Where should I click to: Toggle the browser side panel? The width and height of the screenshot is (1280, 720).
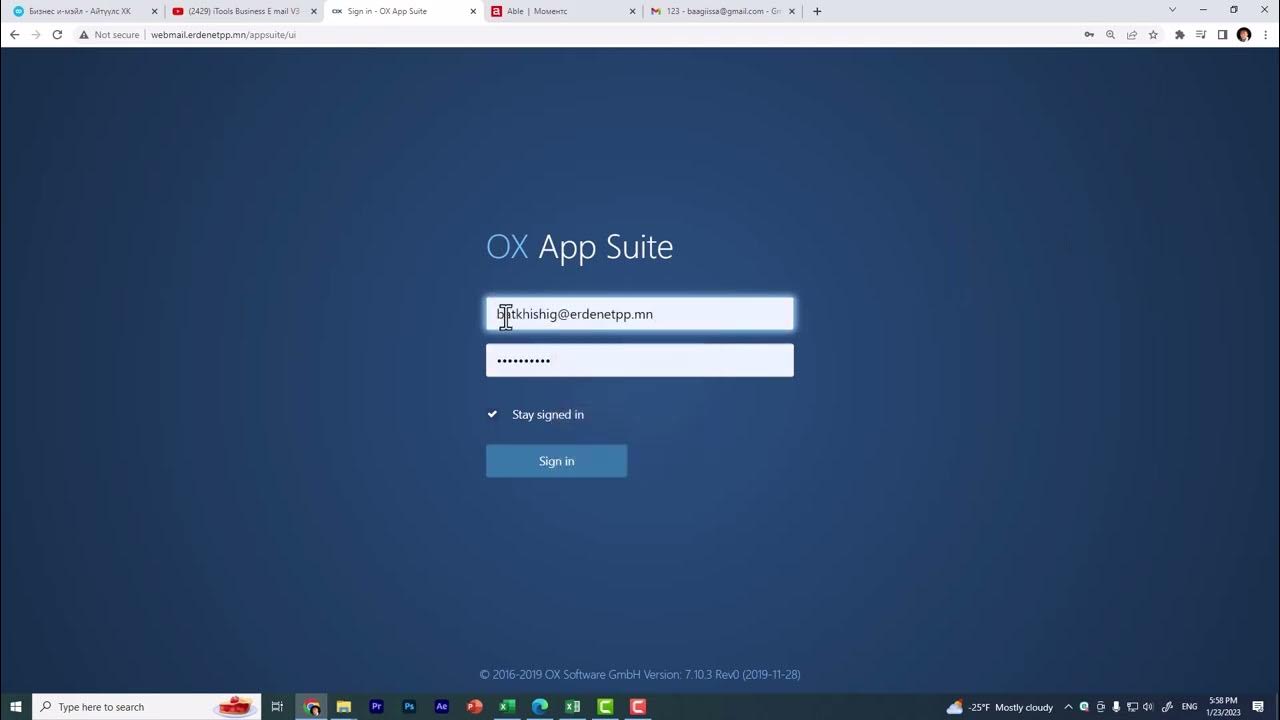coord(1222,34)
